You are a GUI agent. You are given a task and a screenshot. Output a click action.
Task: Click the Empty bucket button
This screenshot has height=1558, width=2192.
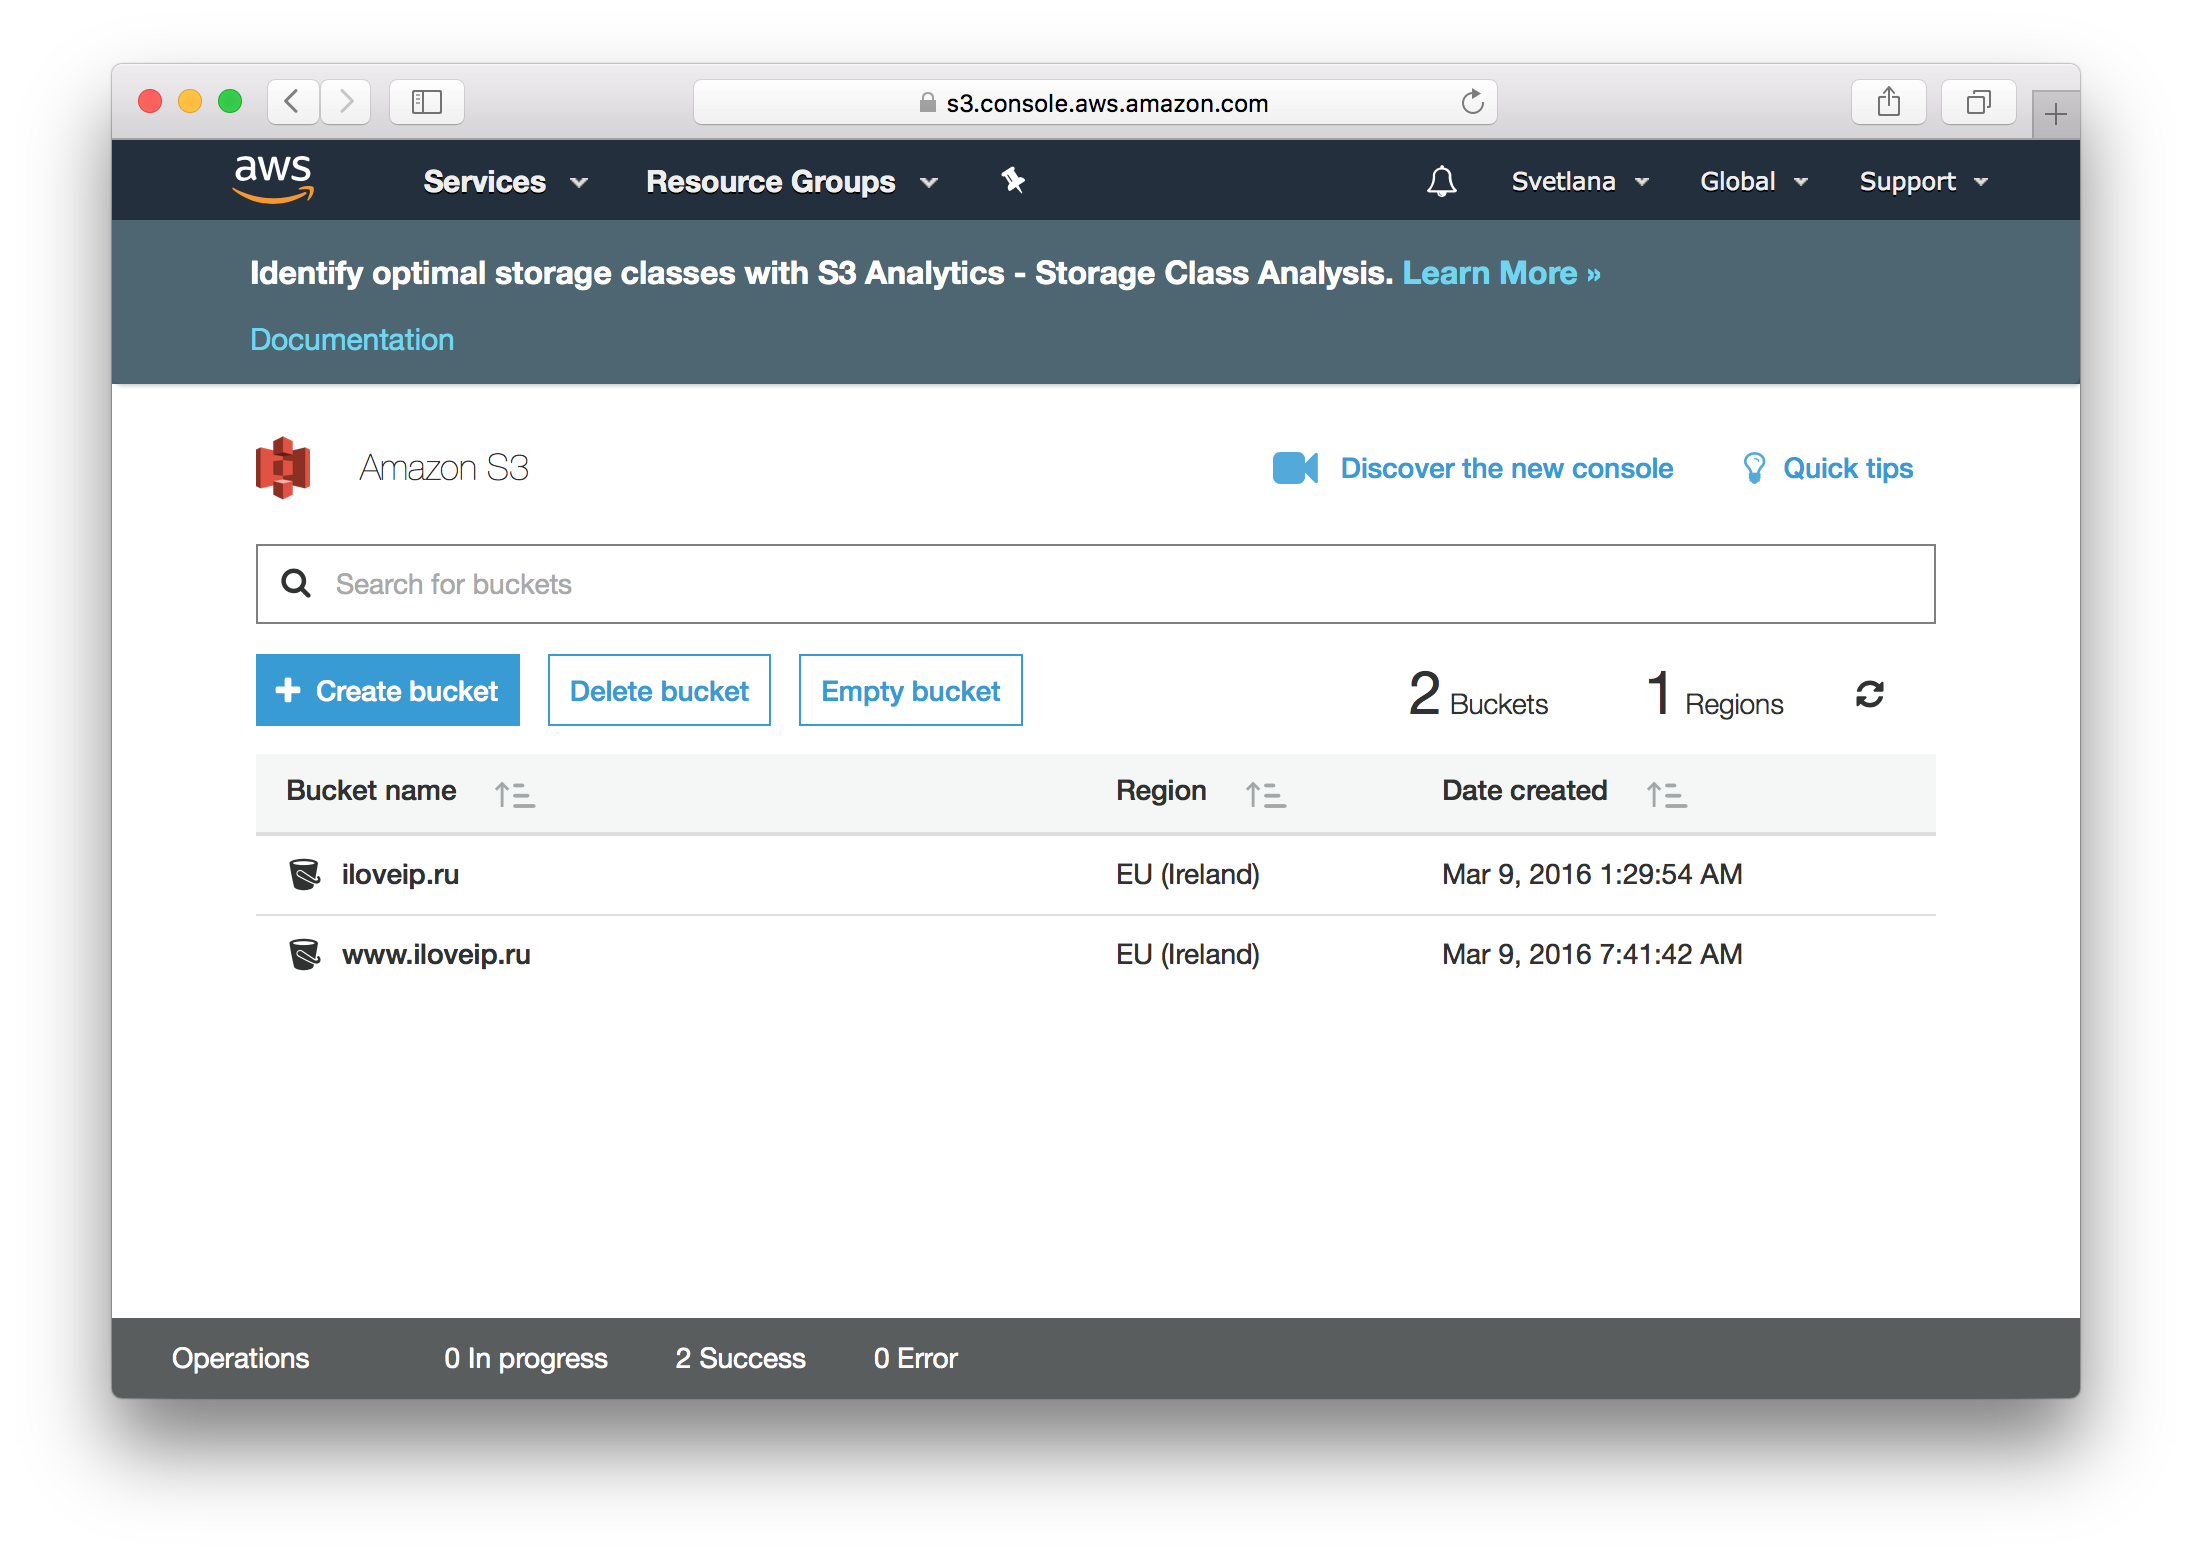tap(911, 690)
